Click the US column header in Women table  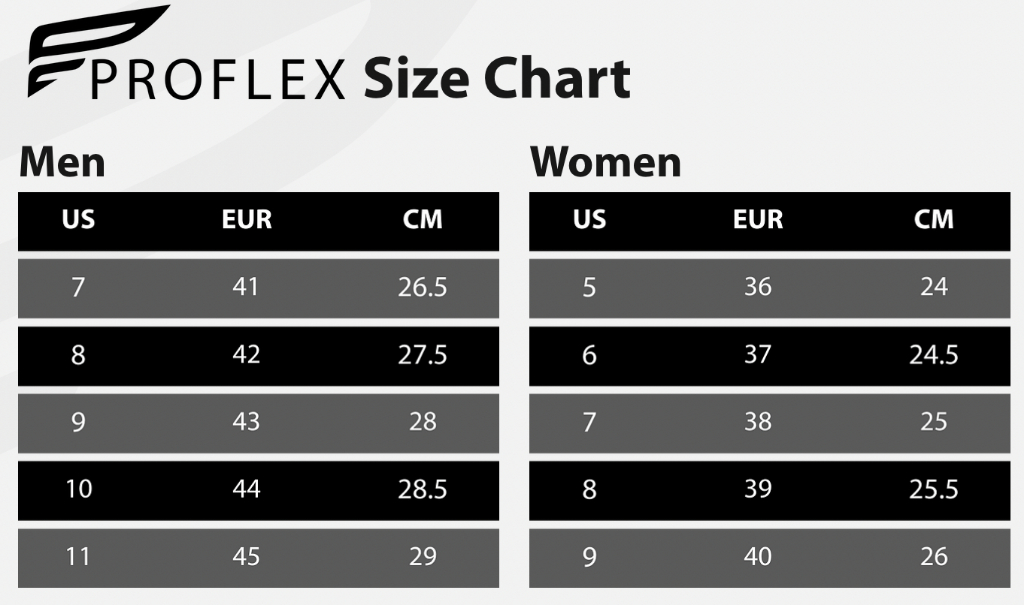point(589,220)
